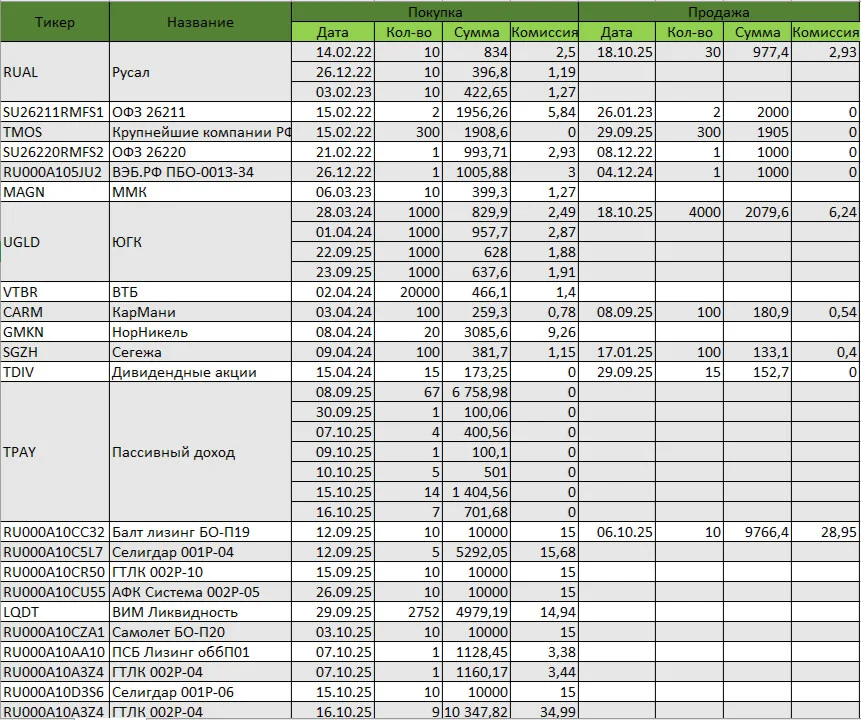861x720 pixels.
Task: Click sale quantity 4000
Action: point(689,211)
